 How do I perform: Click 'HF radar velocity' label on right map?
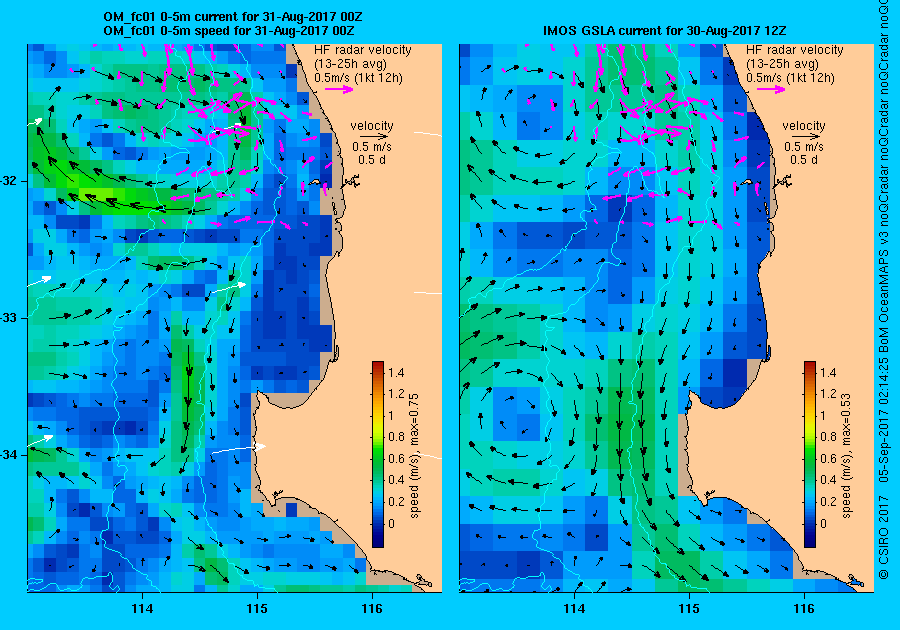[x=795, y=50]
